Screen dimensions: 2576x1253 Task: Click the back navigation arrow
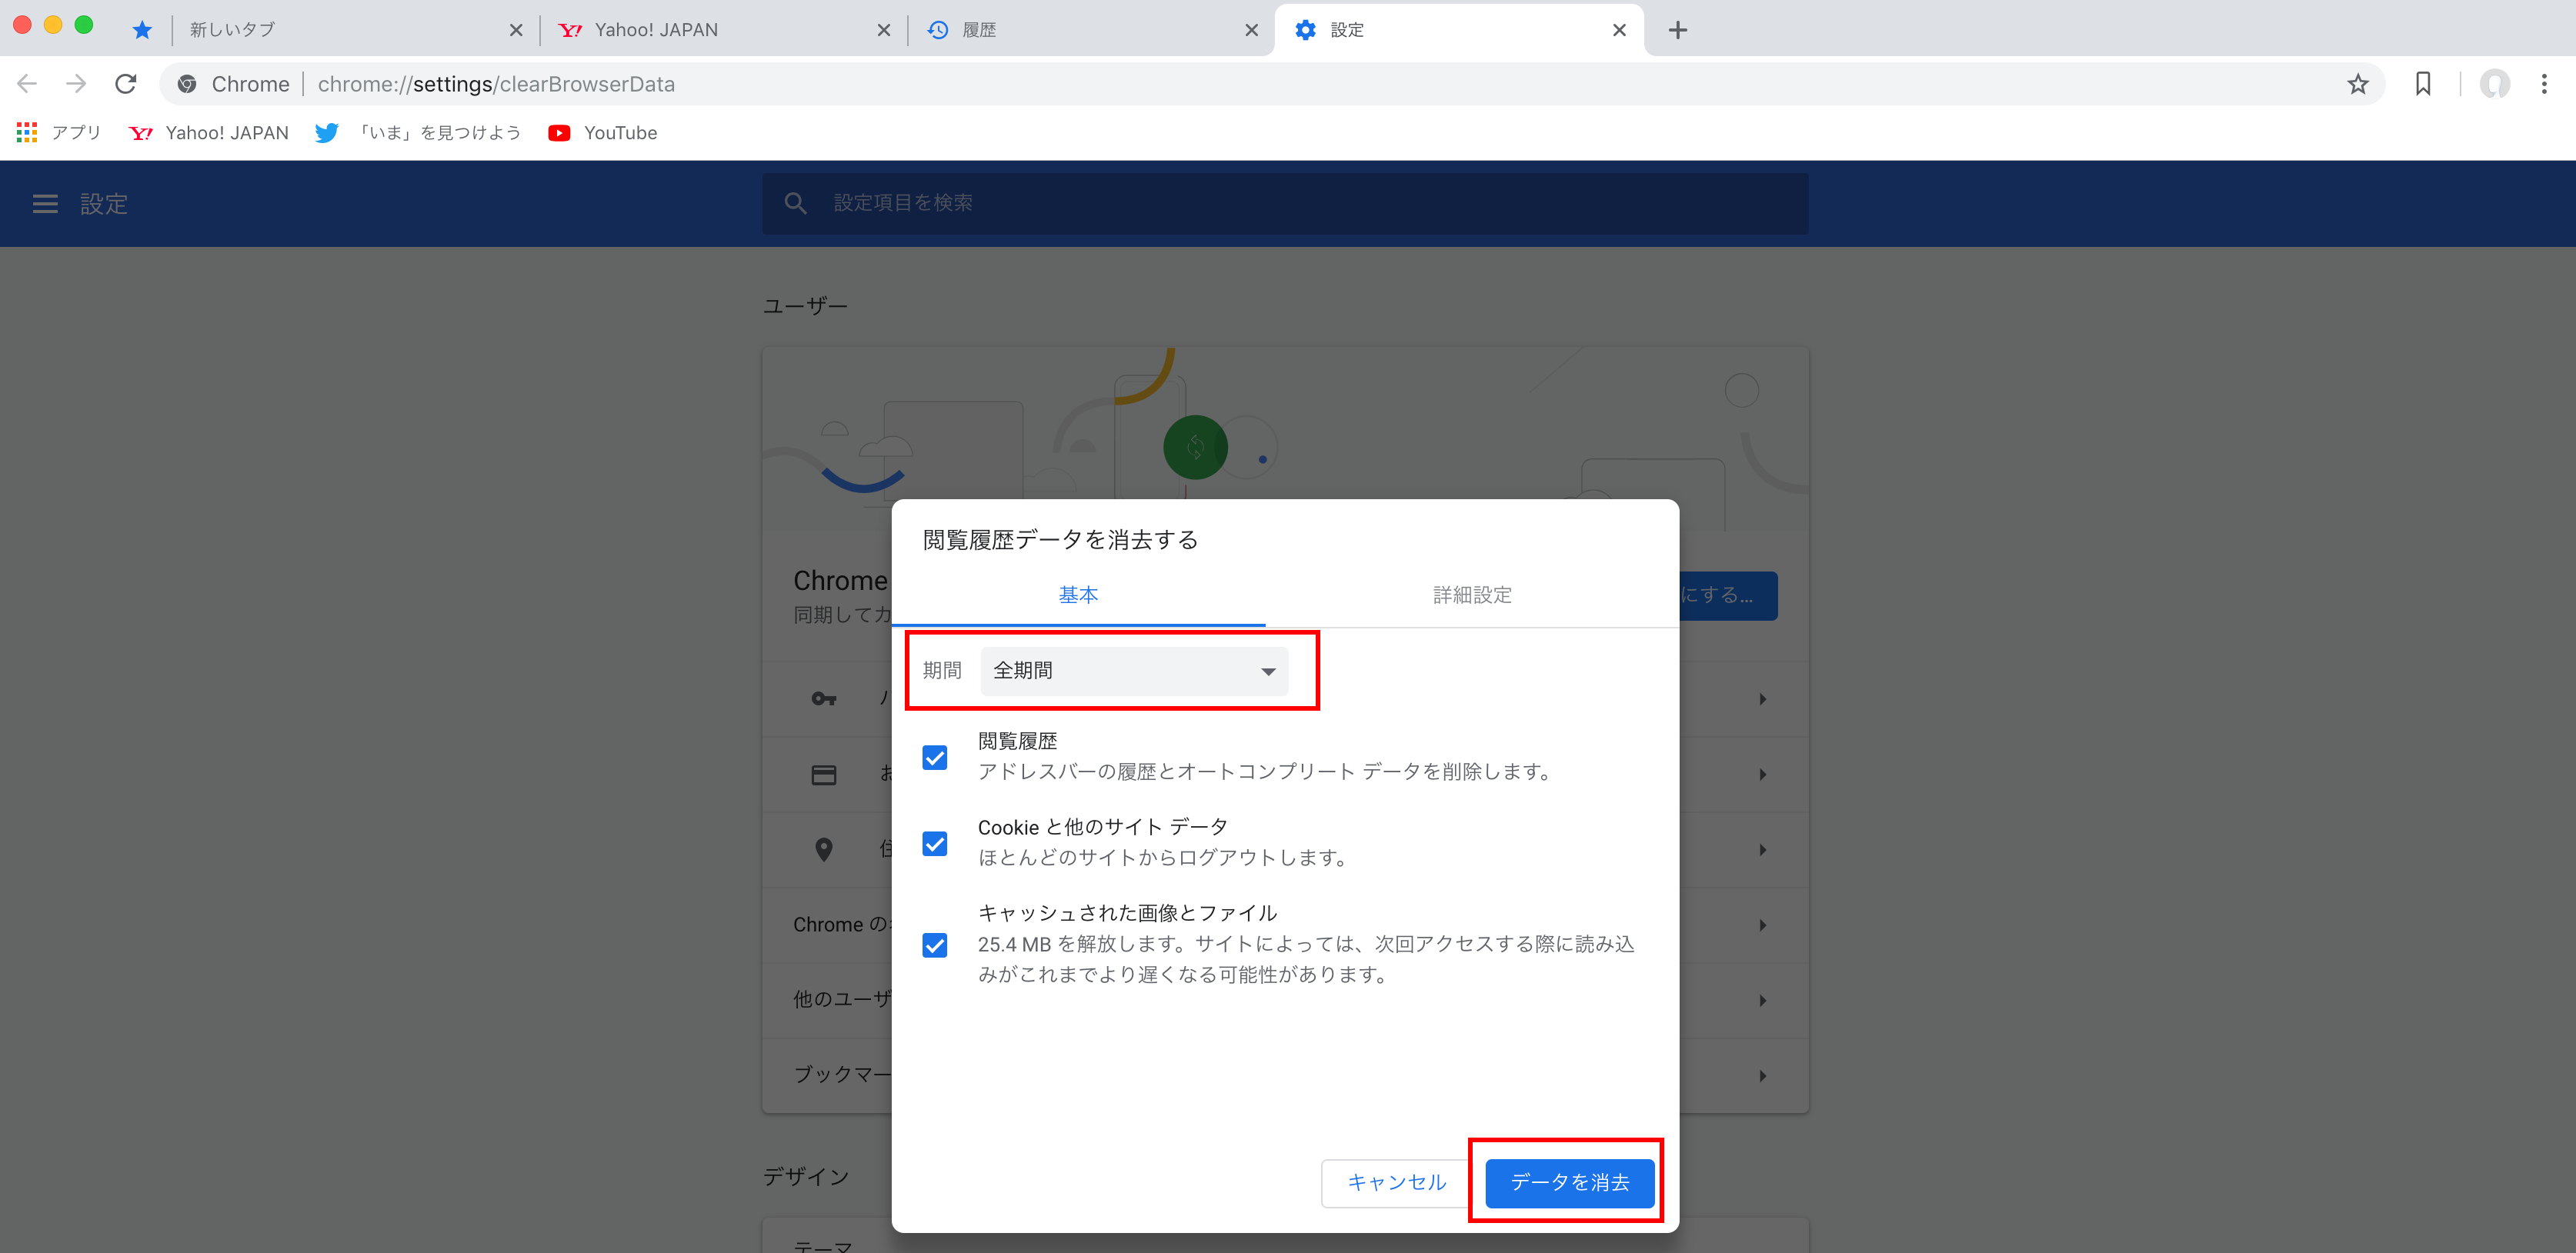click(x=28, y=84)
